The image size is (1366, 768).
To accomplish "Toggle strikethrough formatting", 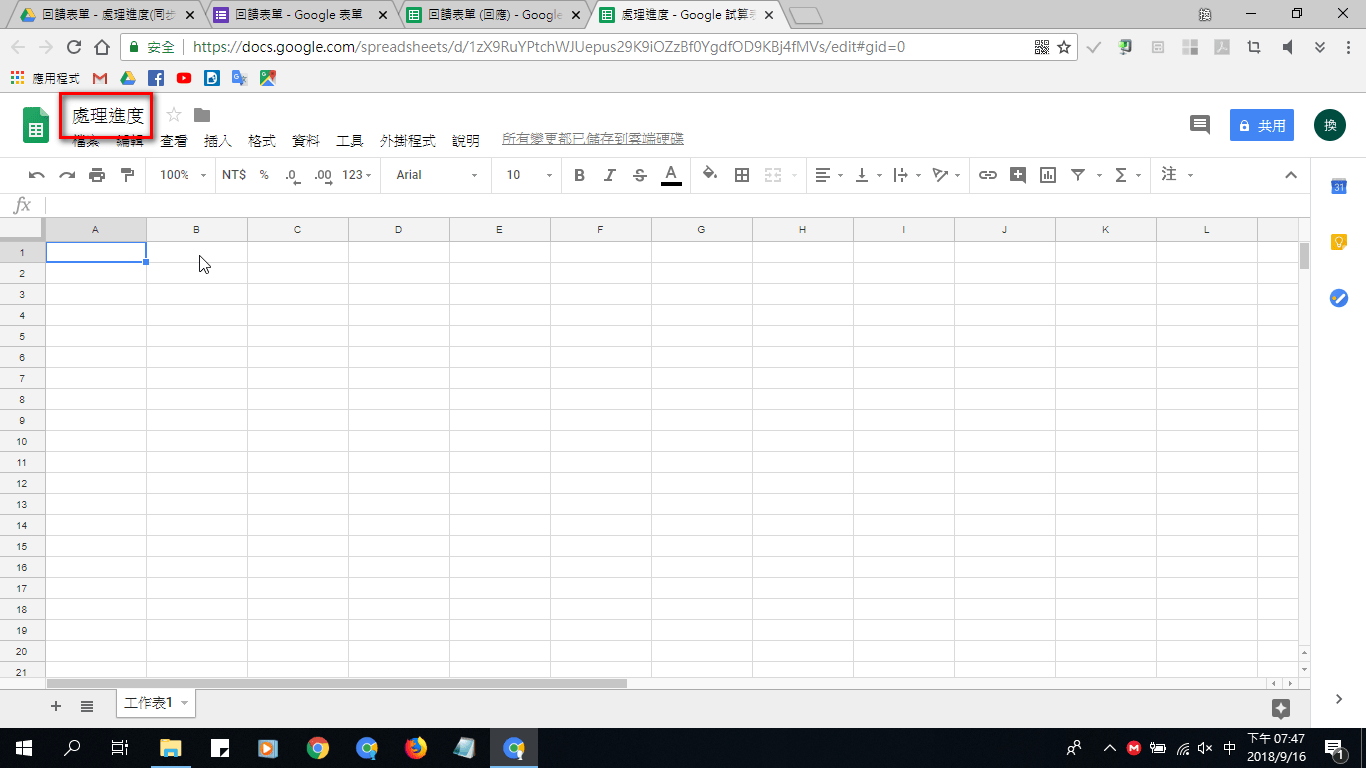I will [x=640, y=175].
